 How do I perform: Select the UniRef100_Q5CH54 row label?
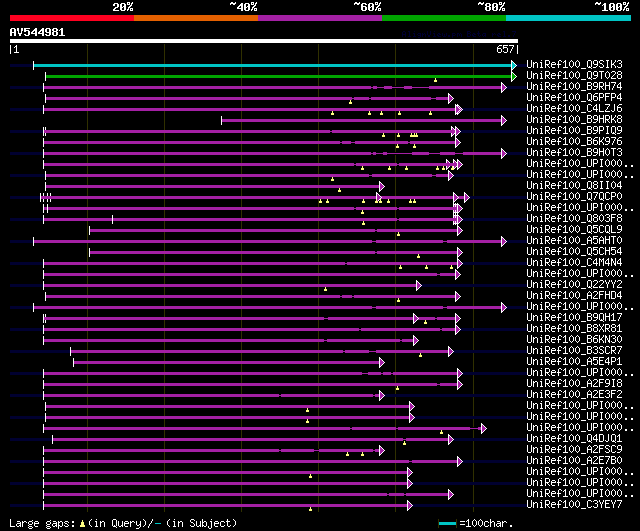pyautogui.click(x=574, y=252)
